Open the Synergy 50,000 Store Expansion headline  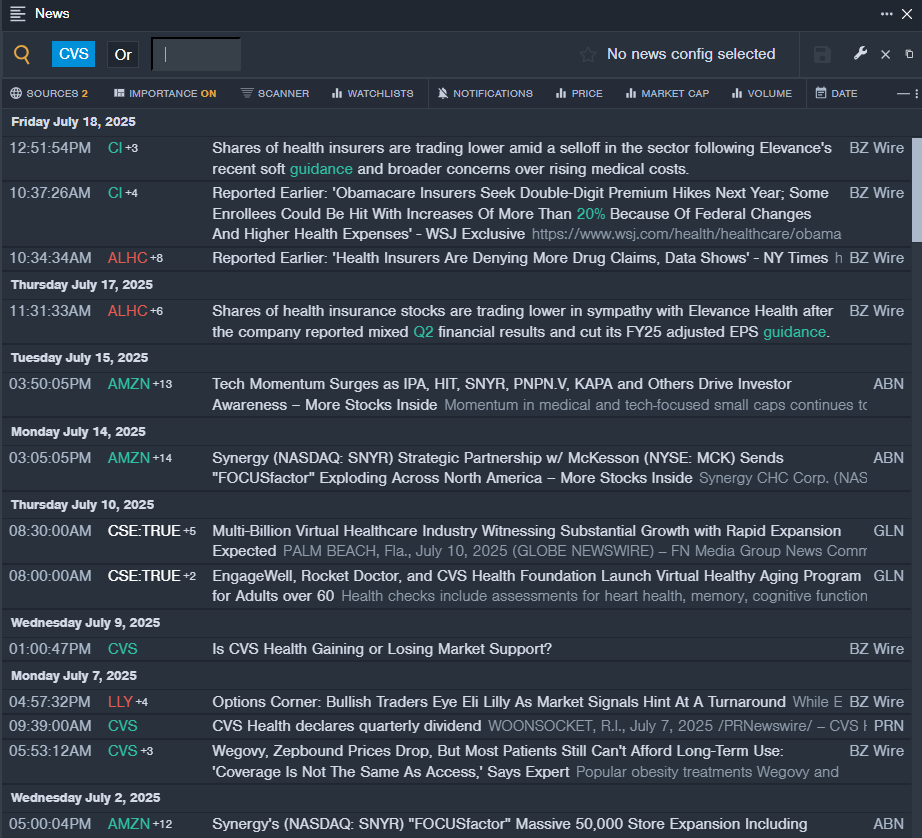point(509,824)
